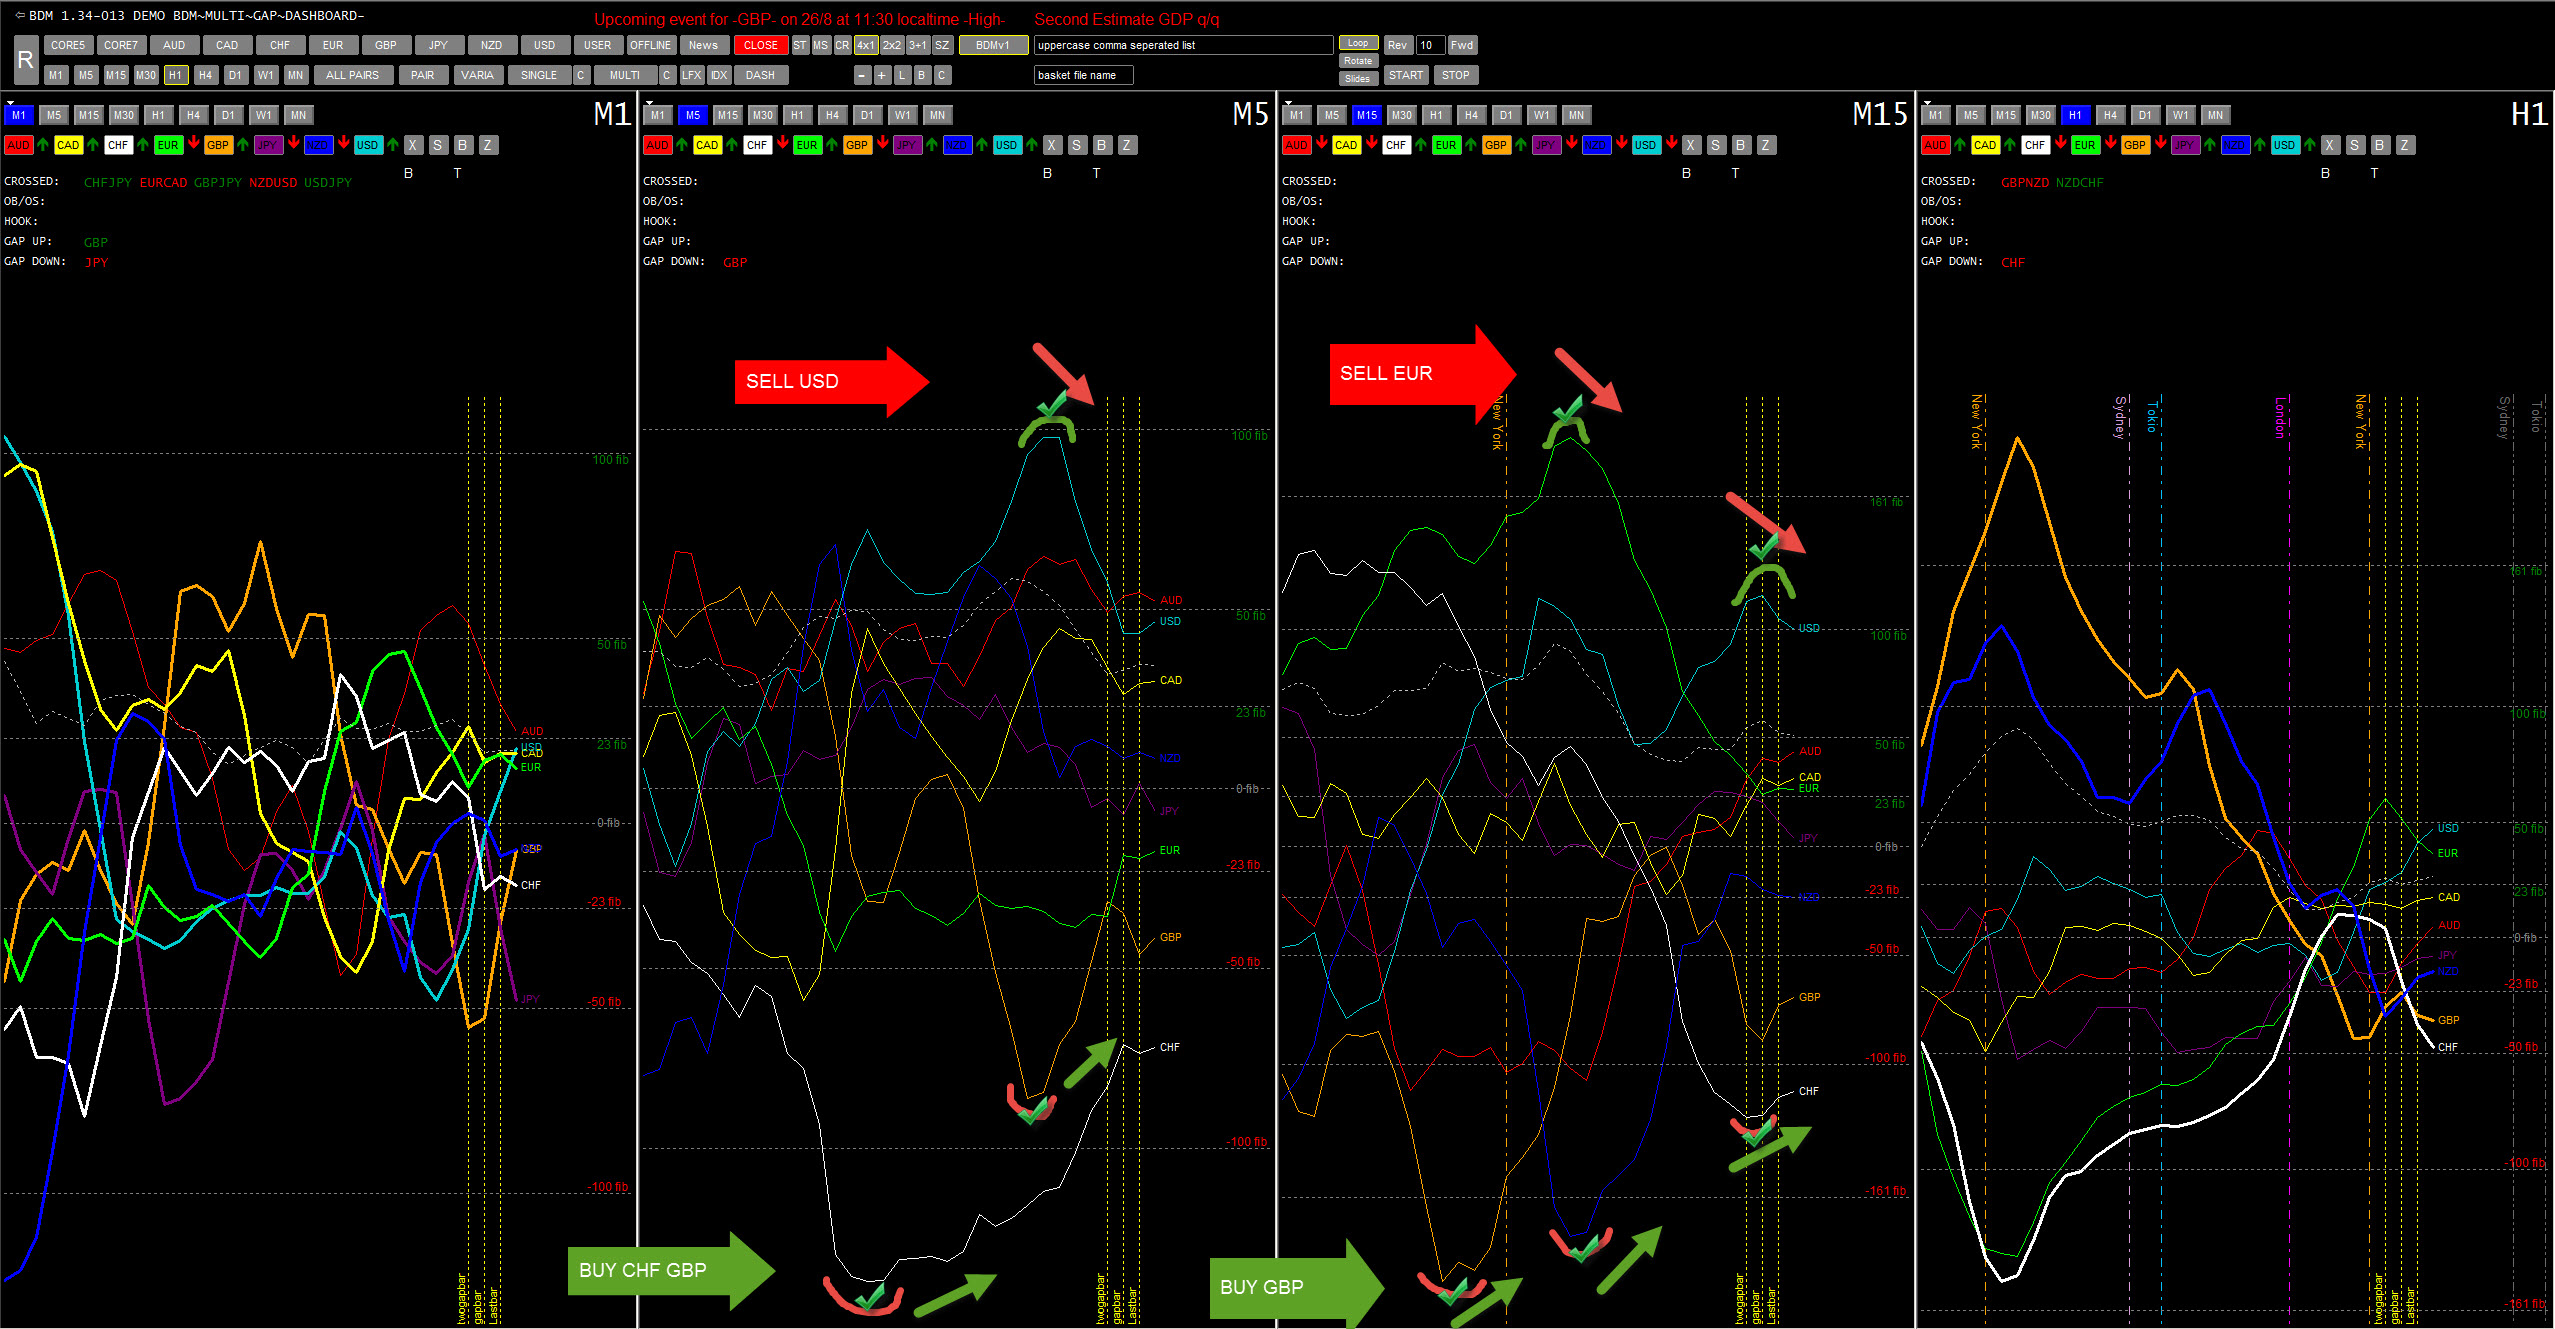Click the START button
The width and height of the screenshot is (2555, 1329).
coord(1406,75)
